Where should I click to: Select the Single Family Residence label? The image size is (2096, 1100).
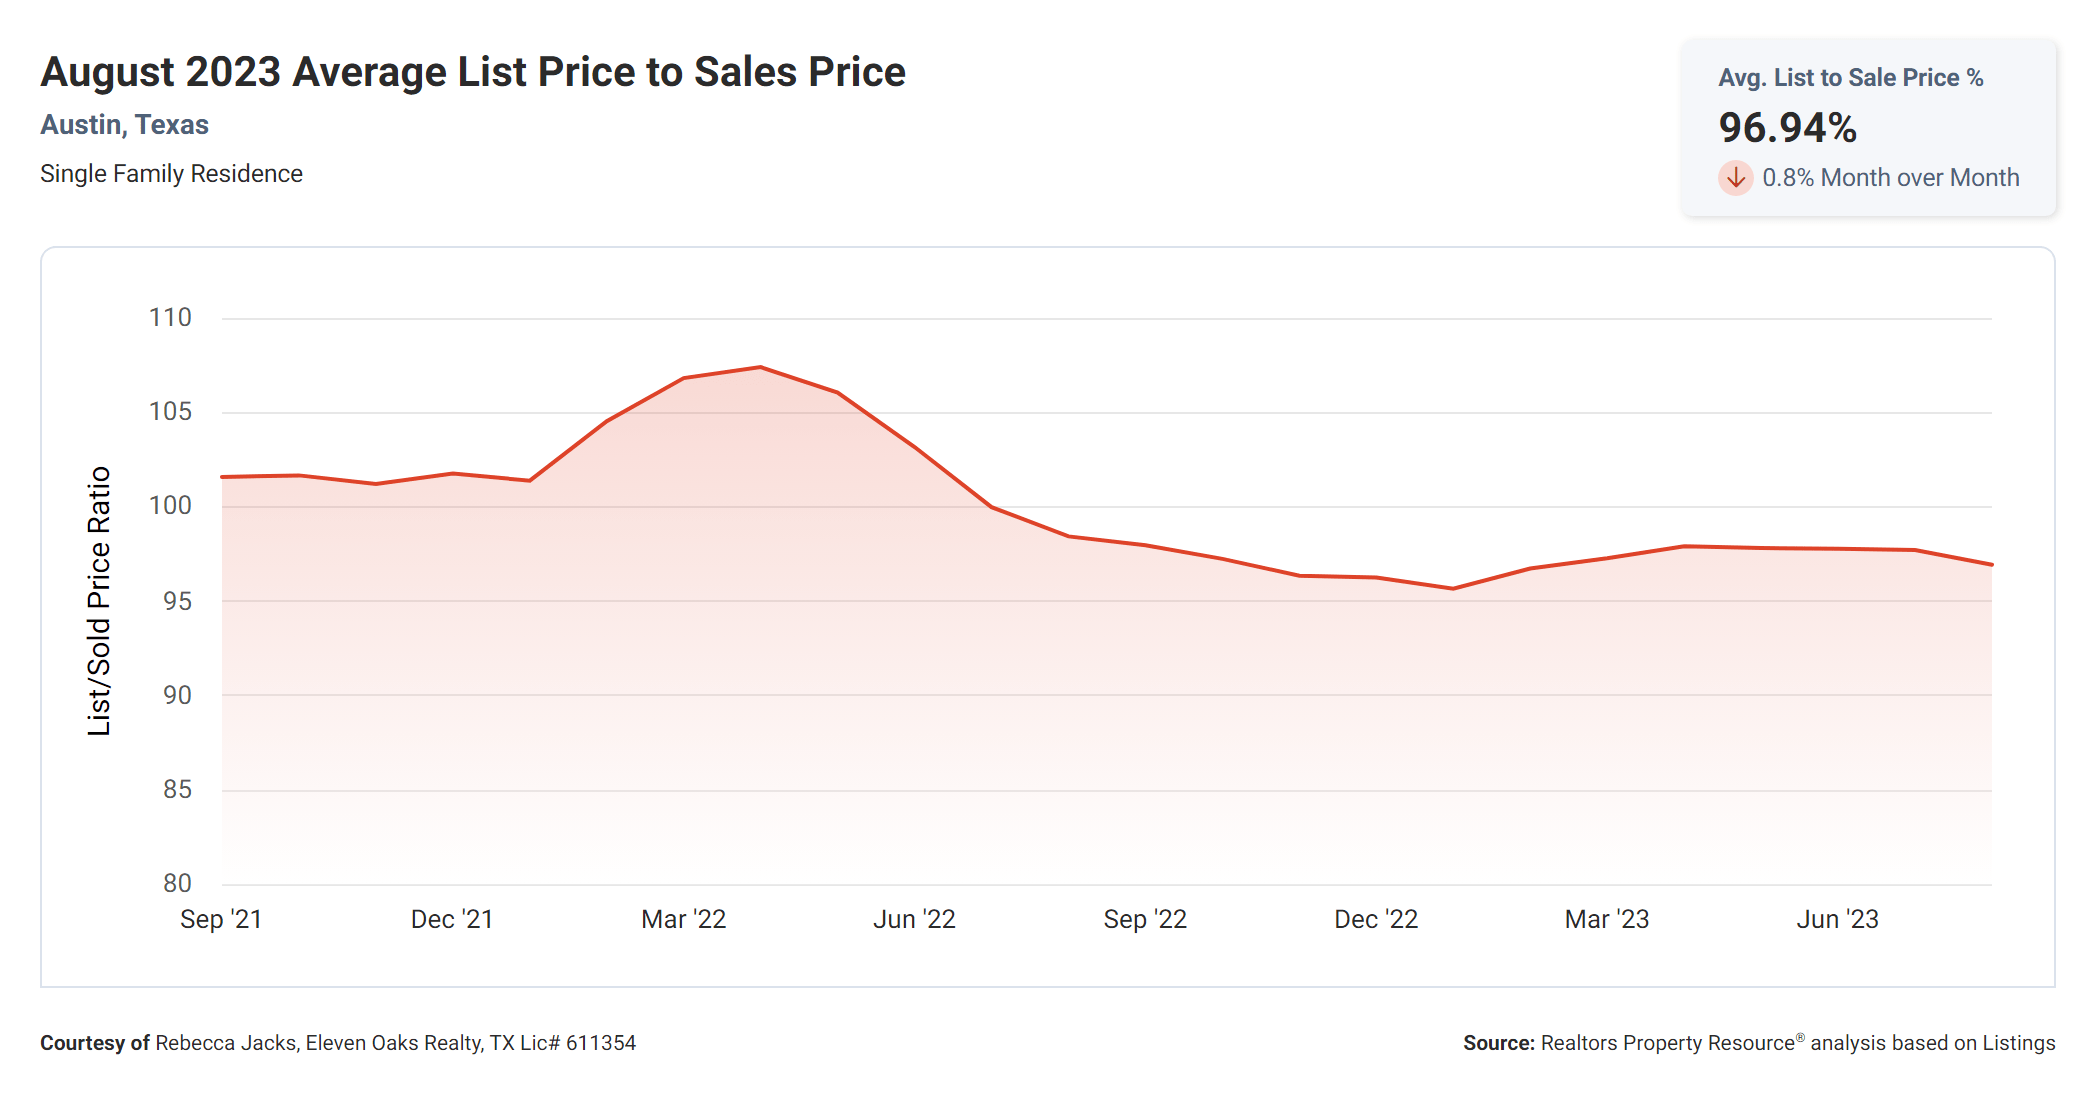click(x=171, y=174)
